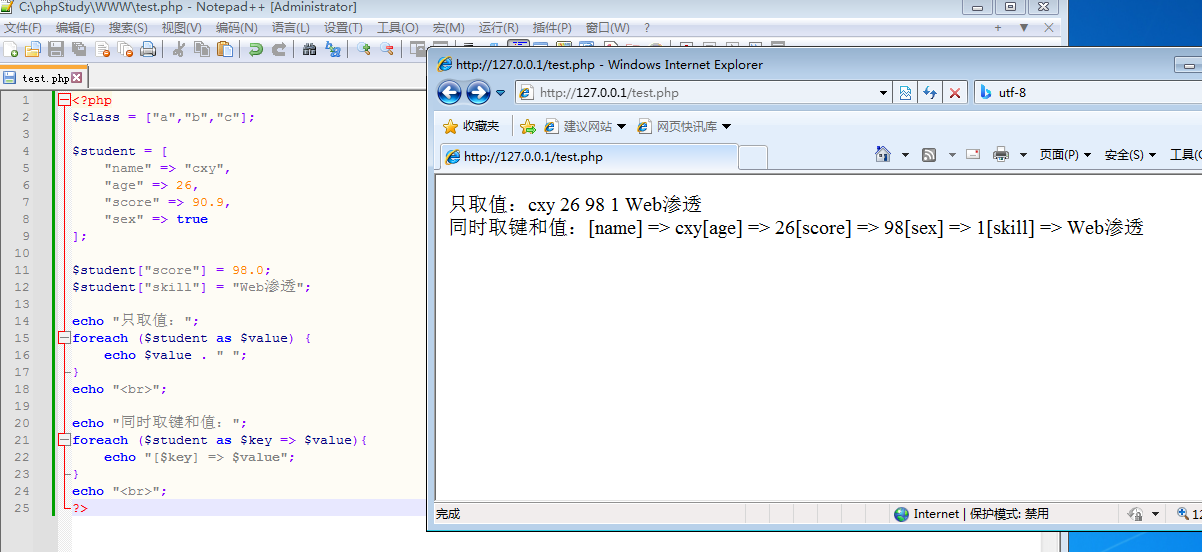
Task: Cut selection using the scissors icon
Action: (x=179, y=49)
